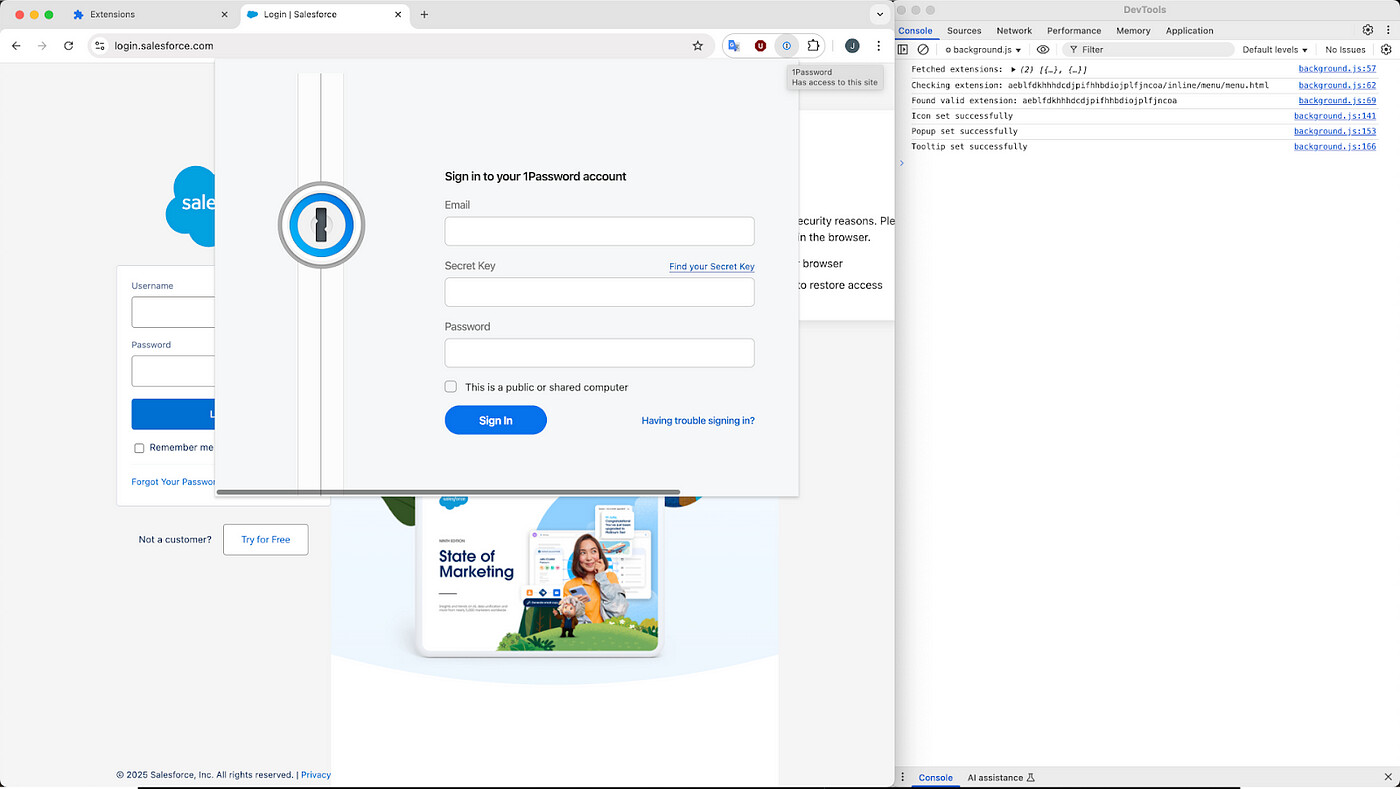Open the DevTools Application tab
Image resolution: width=1400 pixels, height=789 pixels.
coord(1189,31)
